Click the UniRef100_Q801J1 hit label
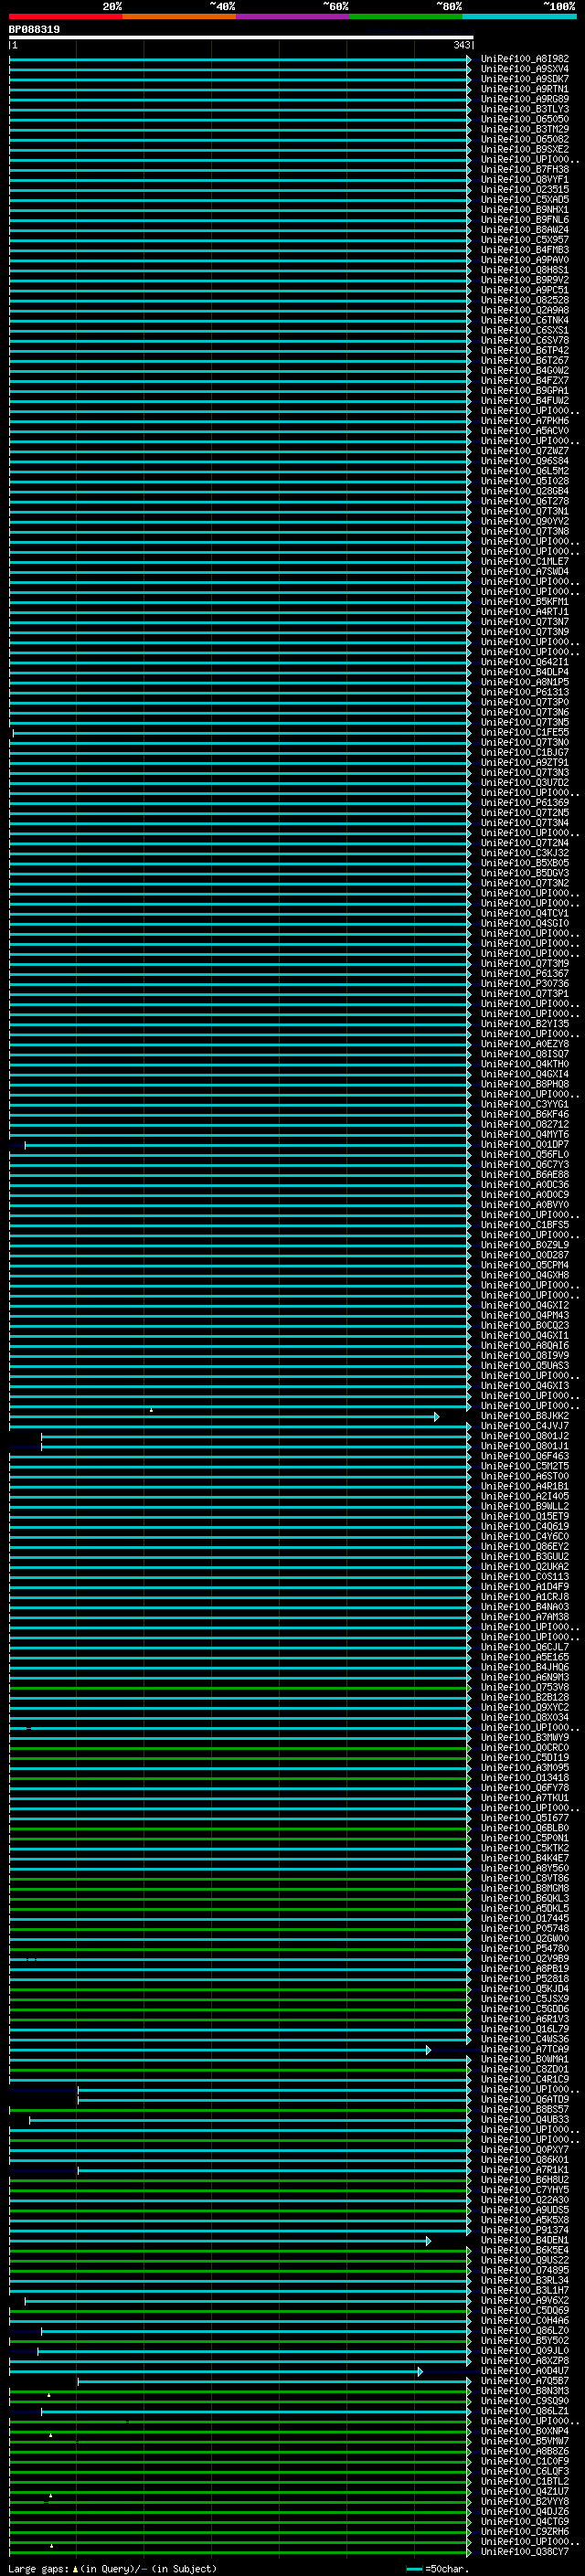The width and height of the screenshot is (585, 2576). point(524,1446)
